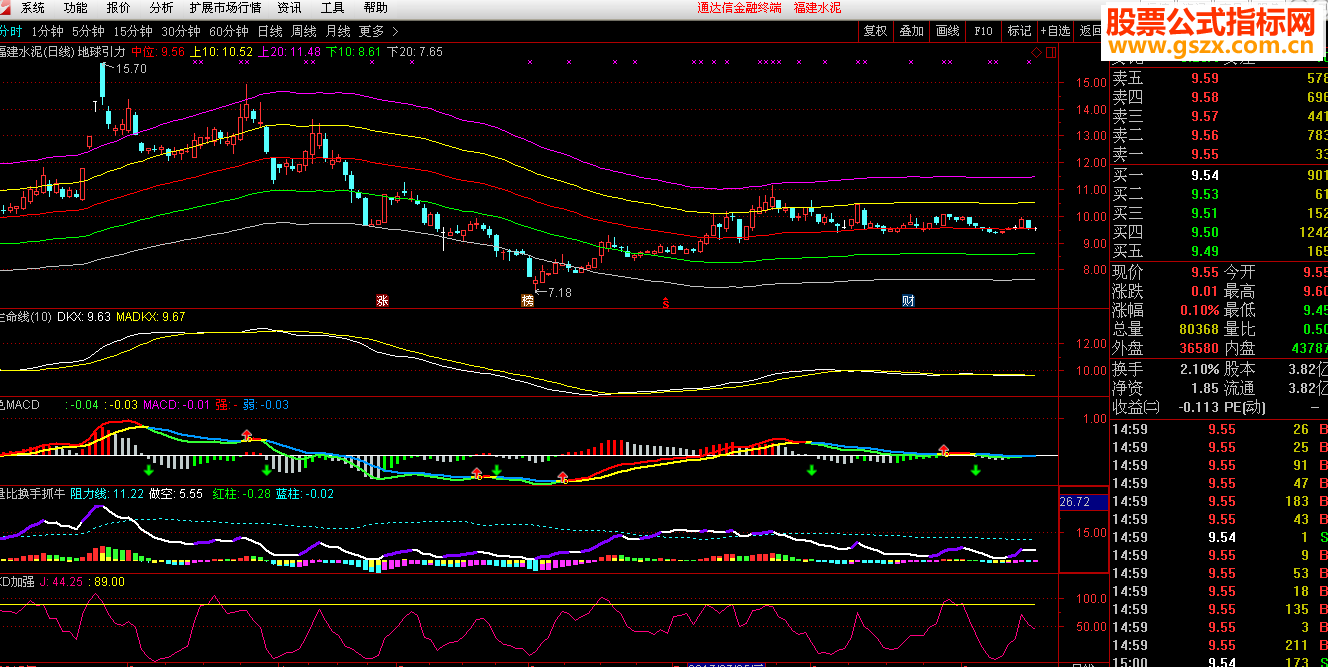Click the red diamond icon above price axis
The width and height of the screenshot is (1328, 667).
(x=1036, y=52)
